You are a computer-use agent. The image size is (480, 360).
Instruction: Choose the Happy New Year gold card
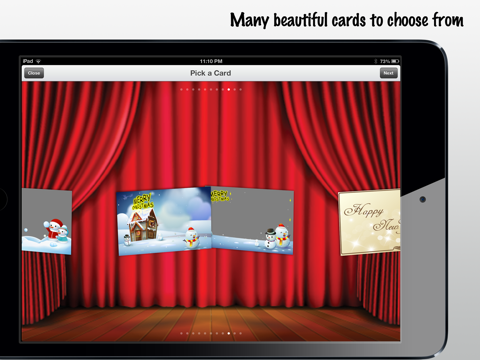click(x=369, y=222)
